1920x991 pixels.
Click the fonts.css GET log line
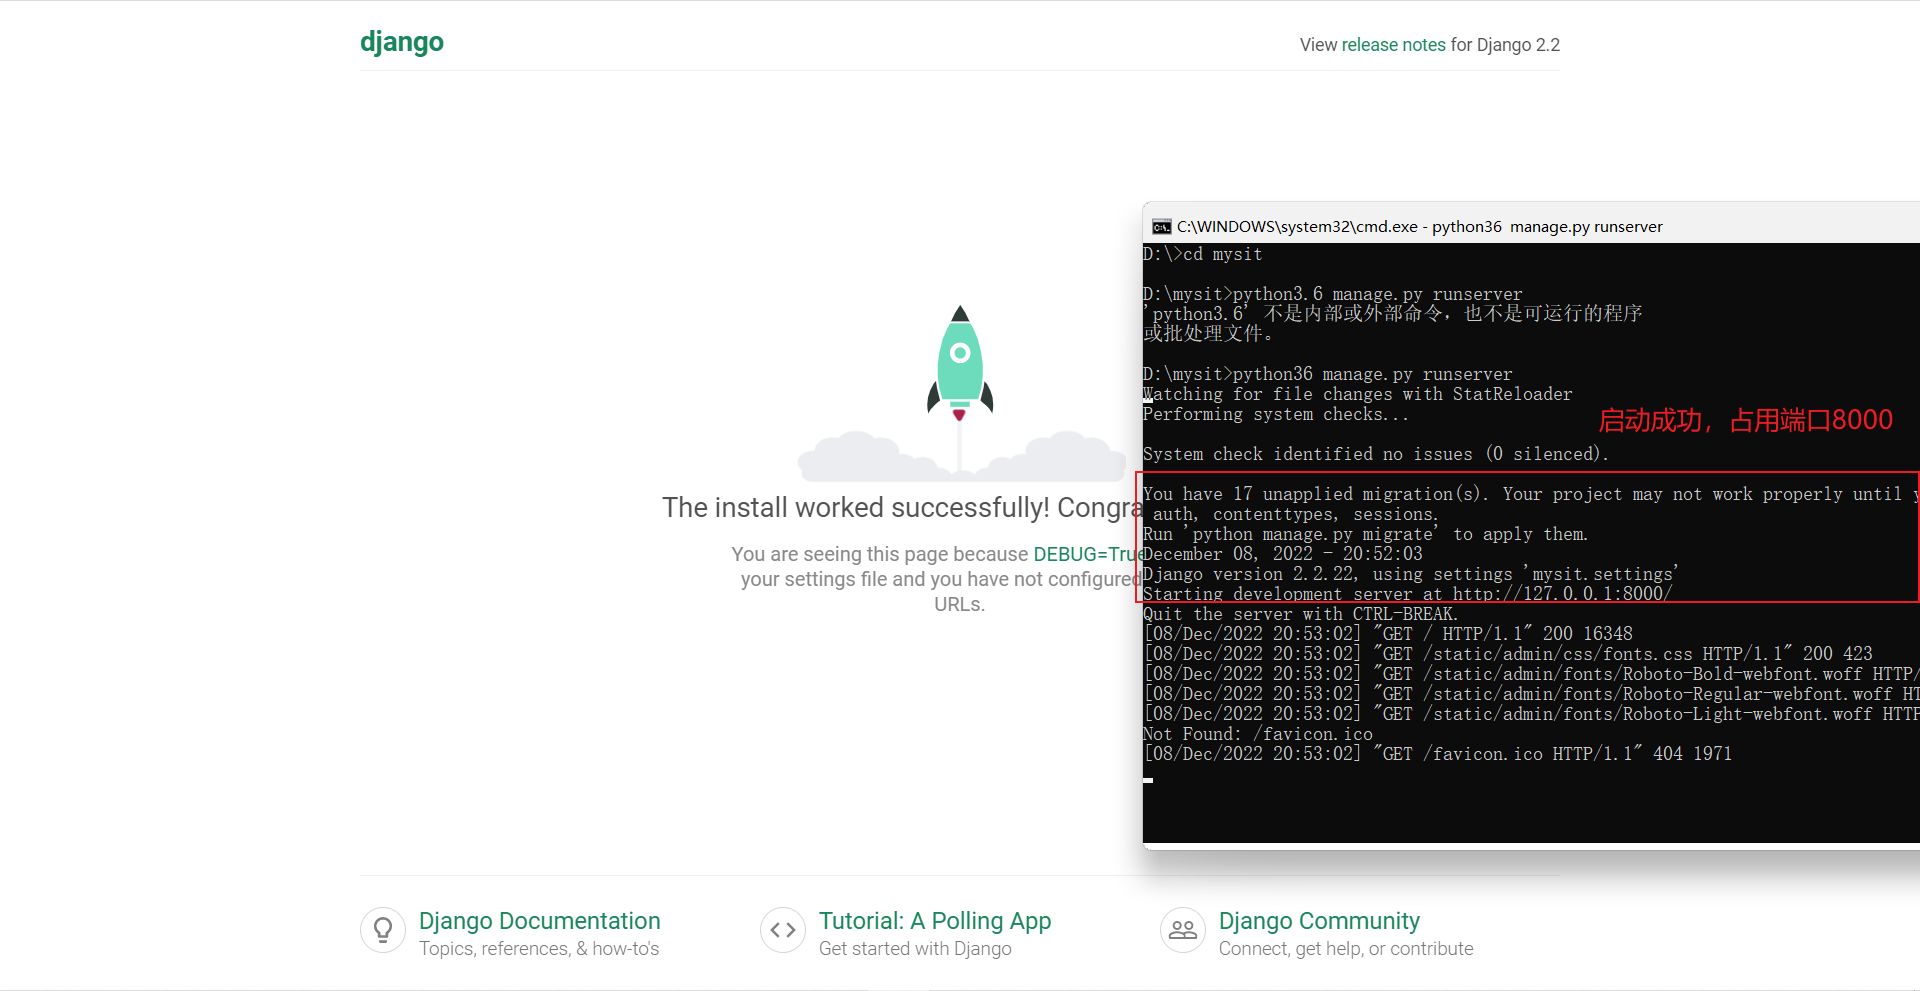tap(1508, 654)
